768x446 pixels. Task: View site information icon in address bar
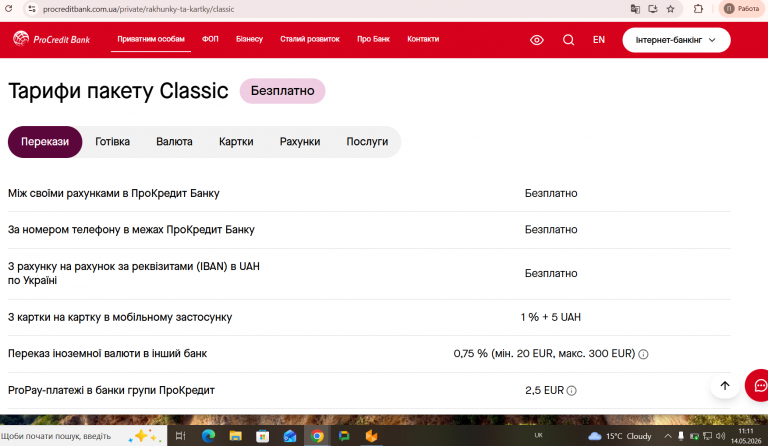point(32,9)
